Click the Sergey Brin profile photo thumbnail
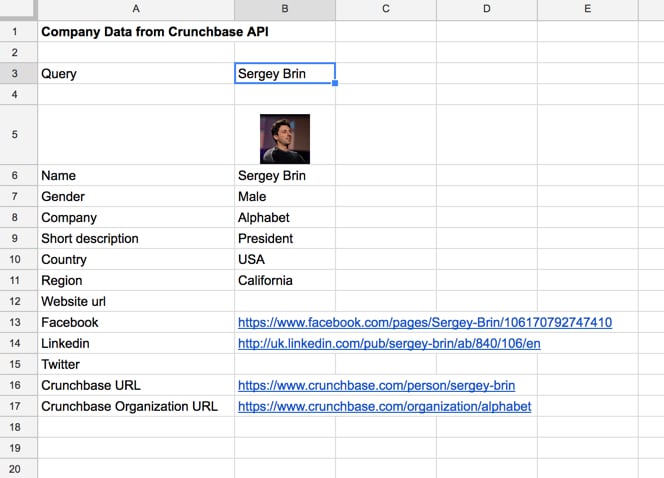Viewport: 664px width, 478px height. click(285, 139)
